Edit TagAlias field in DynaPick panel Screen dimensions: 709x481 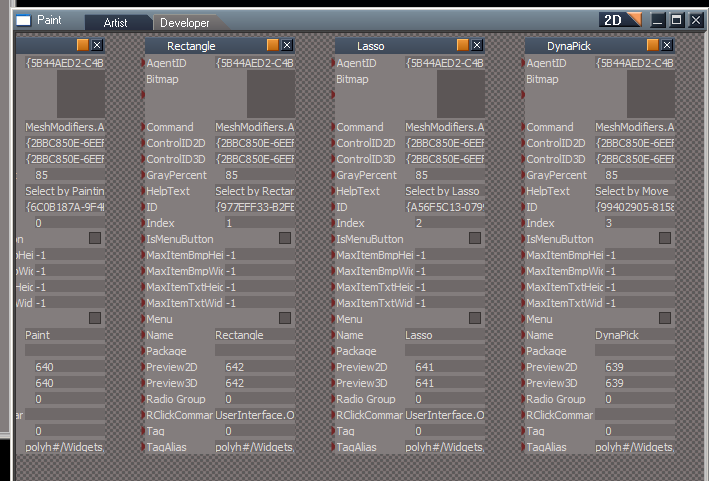[x=634, y=447]
